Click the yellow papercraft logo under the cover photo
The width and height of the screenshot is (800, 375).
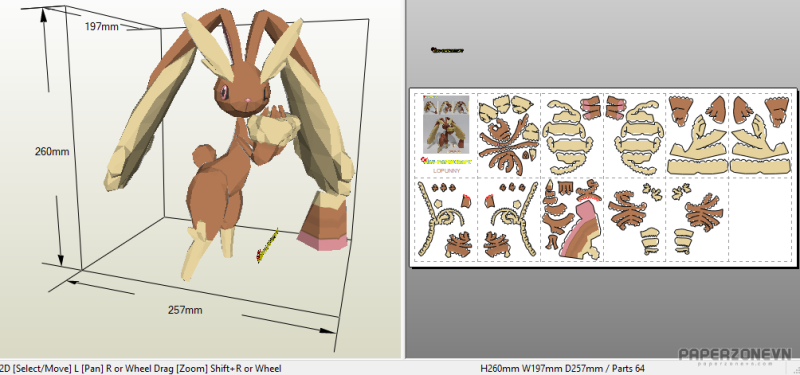(x=446, y=161)
